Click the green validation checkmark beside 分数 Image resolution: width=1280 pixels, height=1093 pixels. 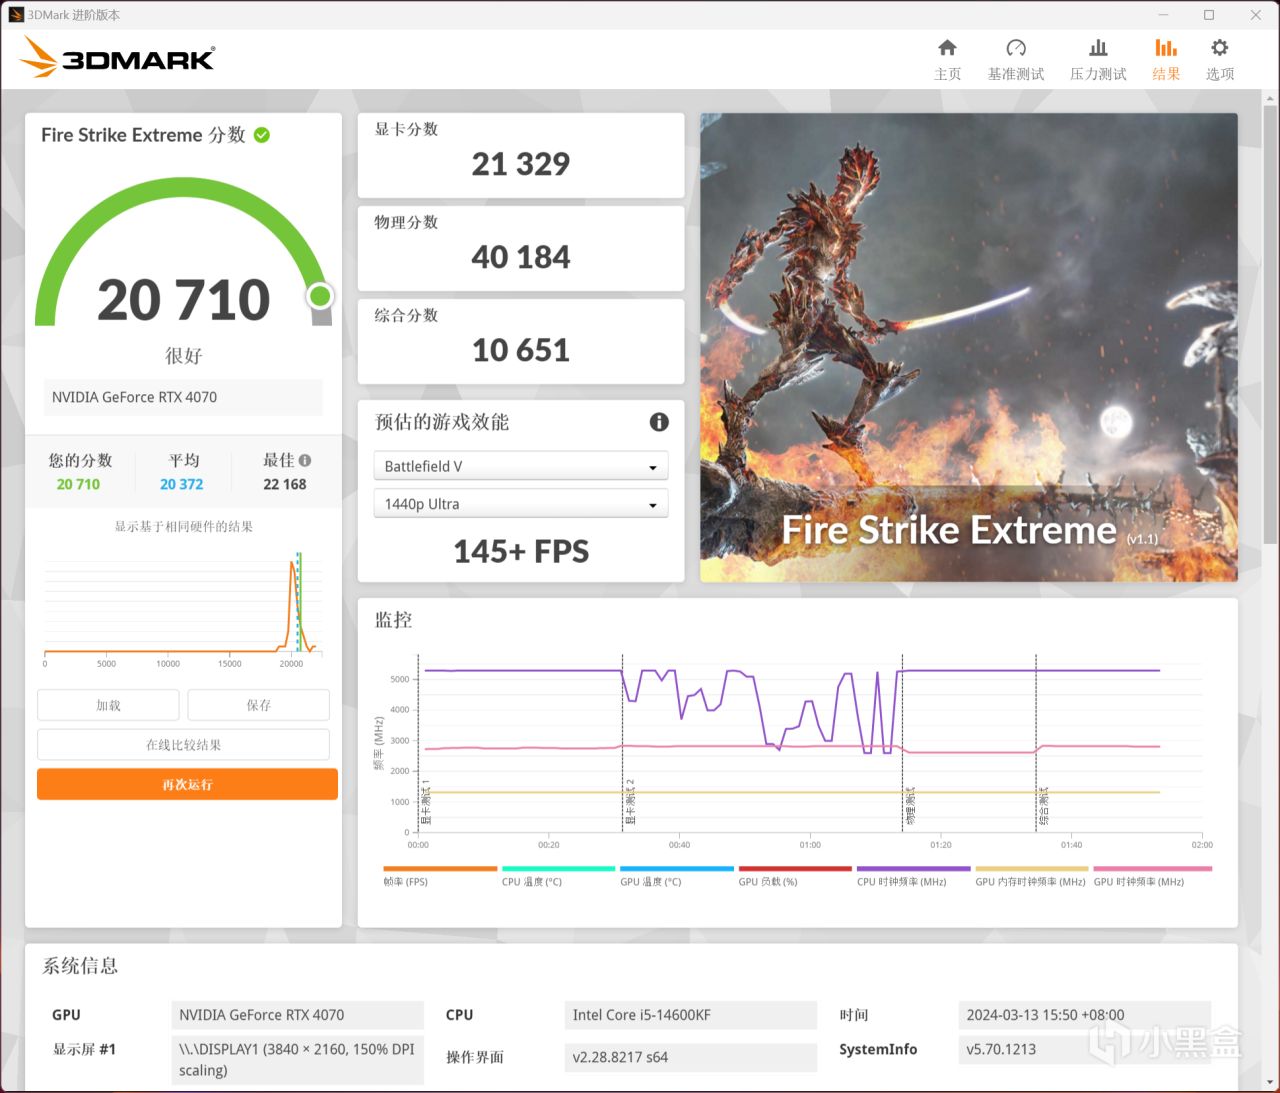coord(262,135)
